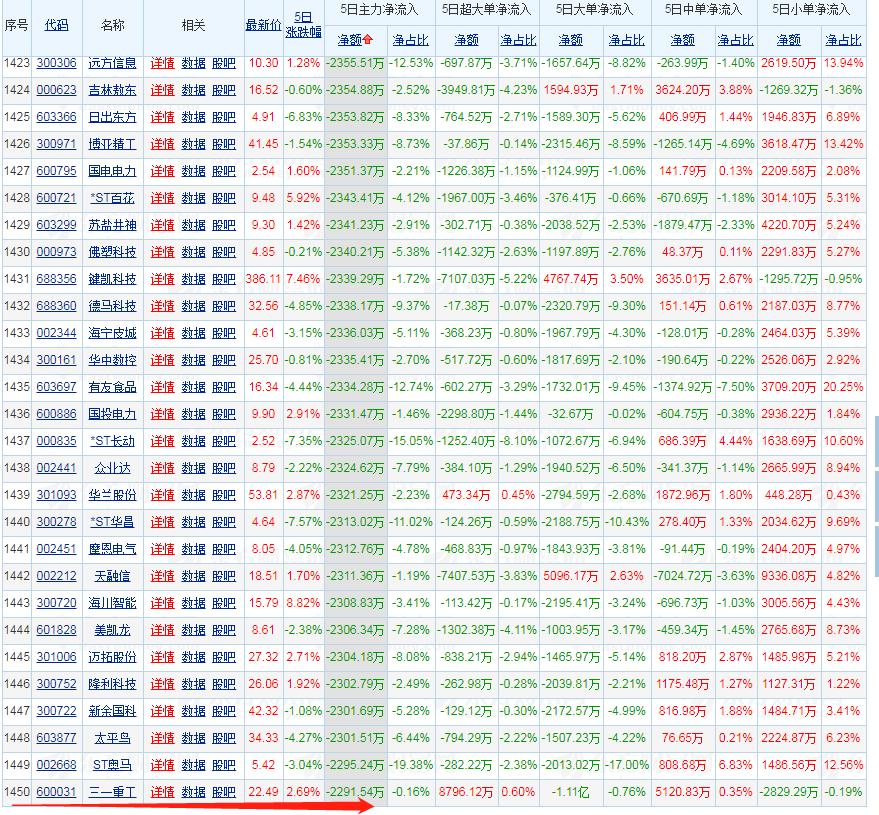Open stock code 301093
This screenshot has width=879, height=815.
coord(56,495)
